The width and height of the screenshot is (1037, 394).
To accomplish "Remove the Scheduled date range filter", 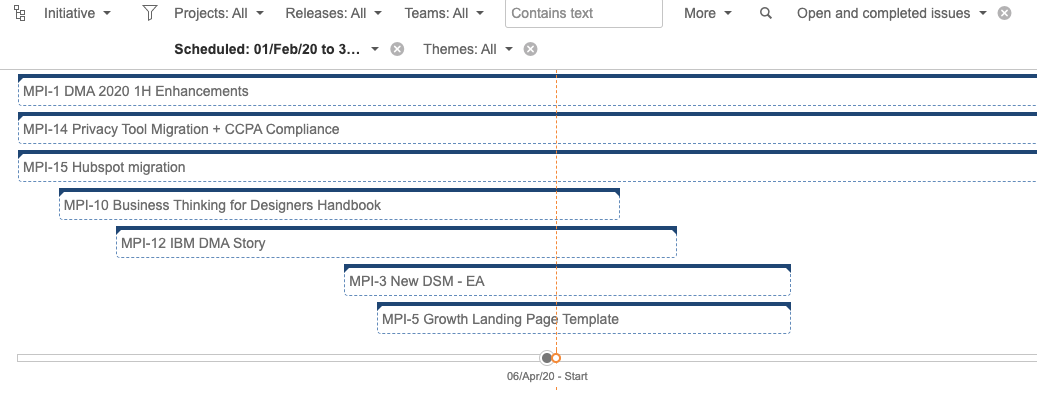I will [x=397, y=50].
